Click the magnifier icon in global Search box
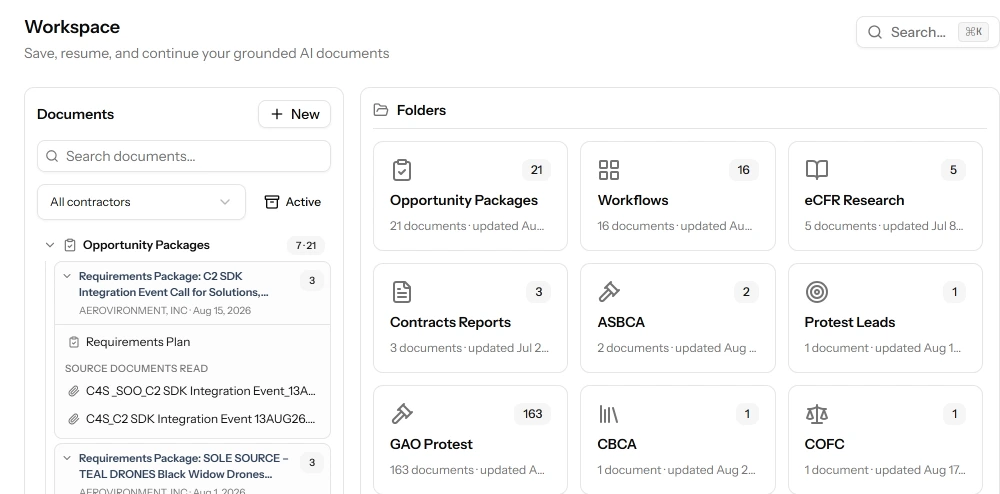 pos(875,33)
